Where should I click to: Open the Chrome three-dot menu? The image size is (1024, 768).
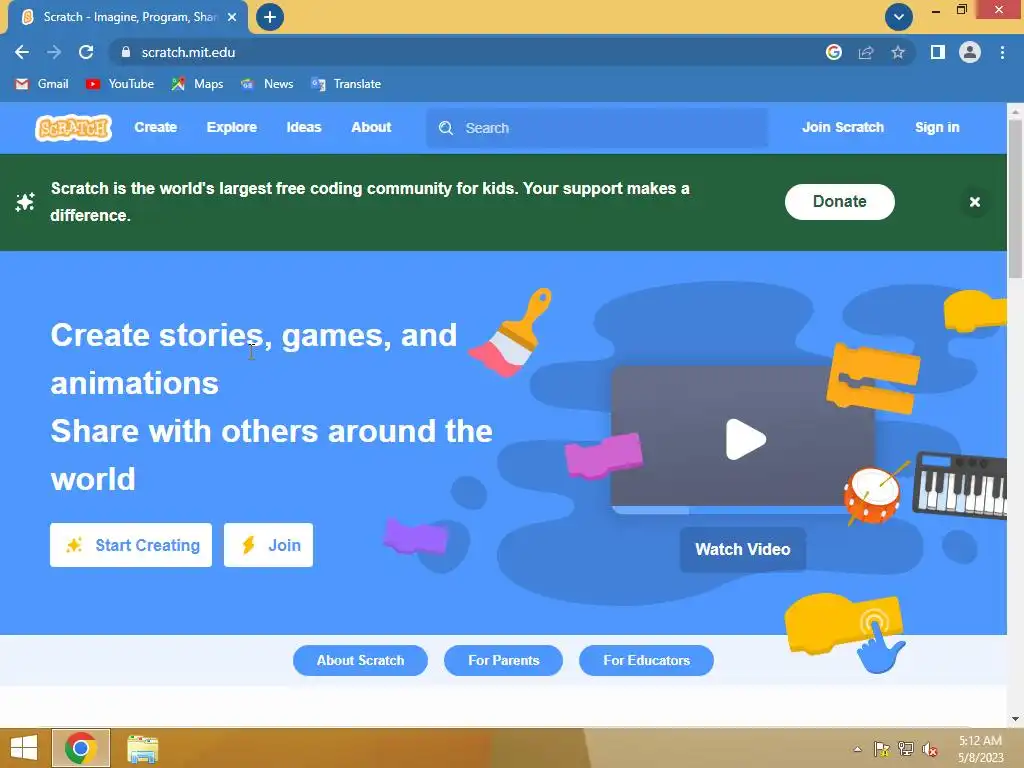click(1002, 52)
